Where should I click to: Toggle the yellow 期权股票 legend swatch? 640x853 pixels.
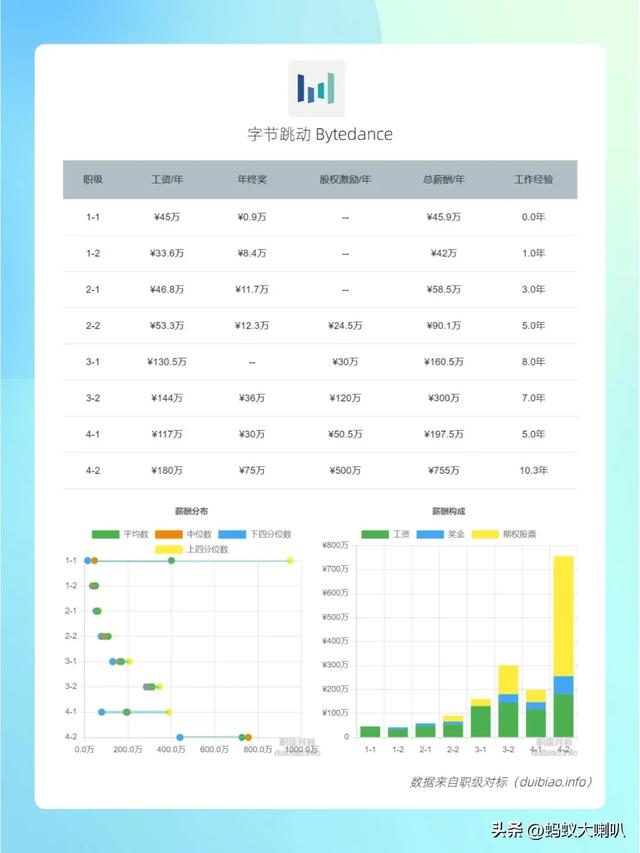[x=485, y=534]
